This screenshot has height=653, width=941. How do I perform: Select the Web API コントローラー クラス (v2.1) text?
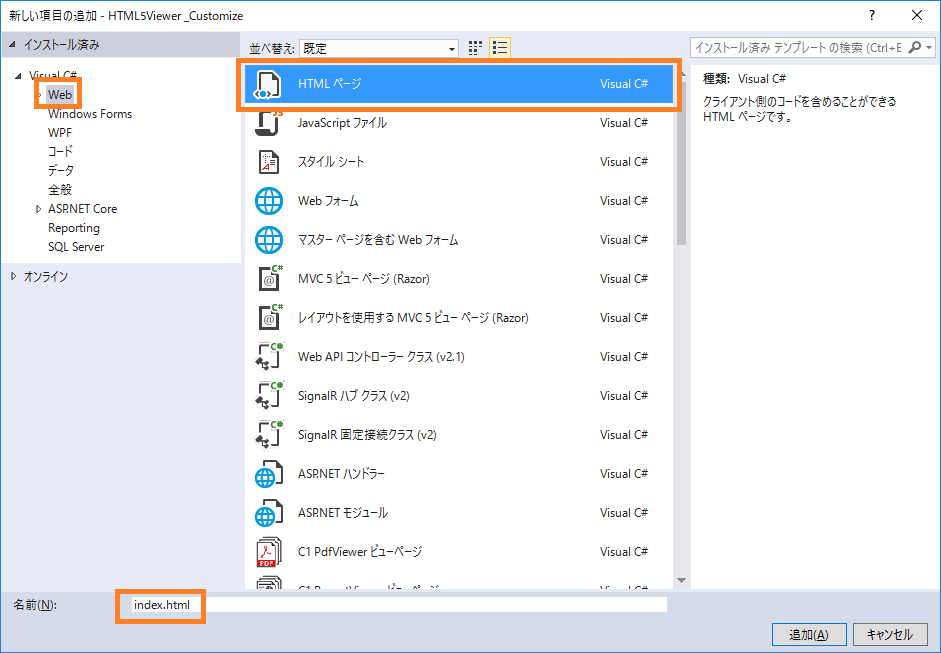point(381,357)
